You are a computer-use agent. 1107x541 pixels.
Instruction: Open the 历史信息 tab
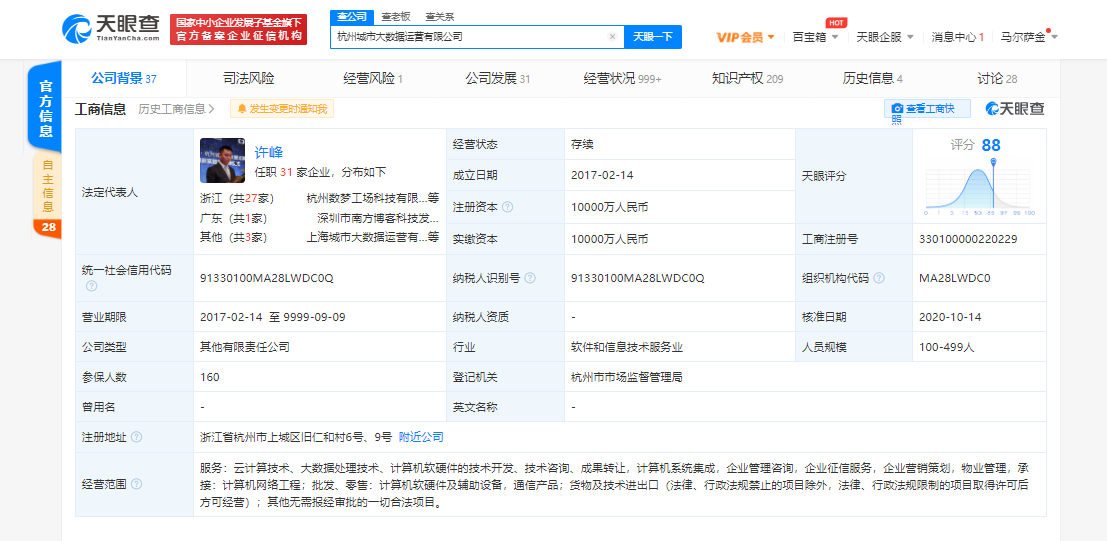pyautogui.click(x=872, y=78)
